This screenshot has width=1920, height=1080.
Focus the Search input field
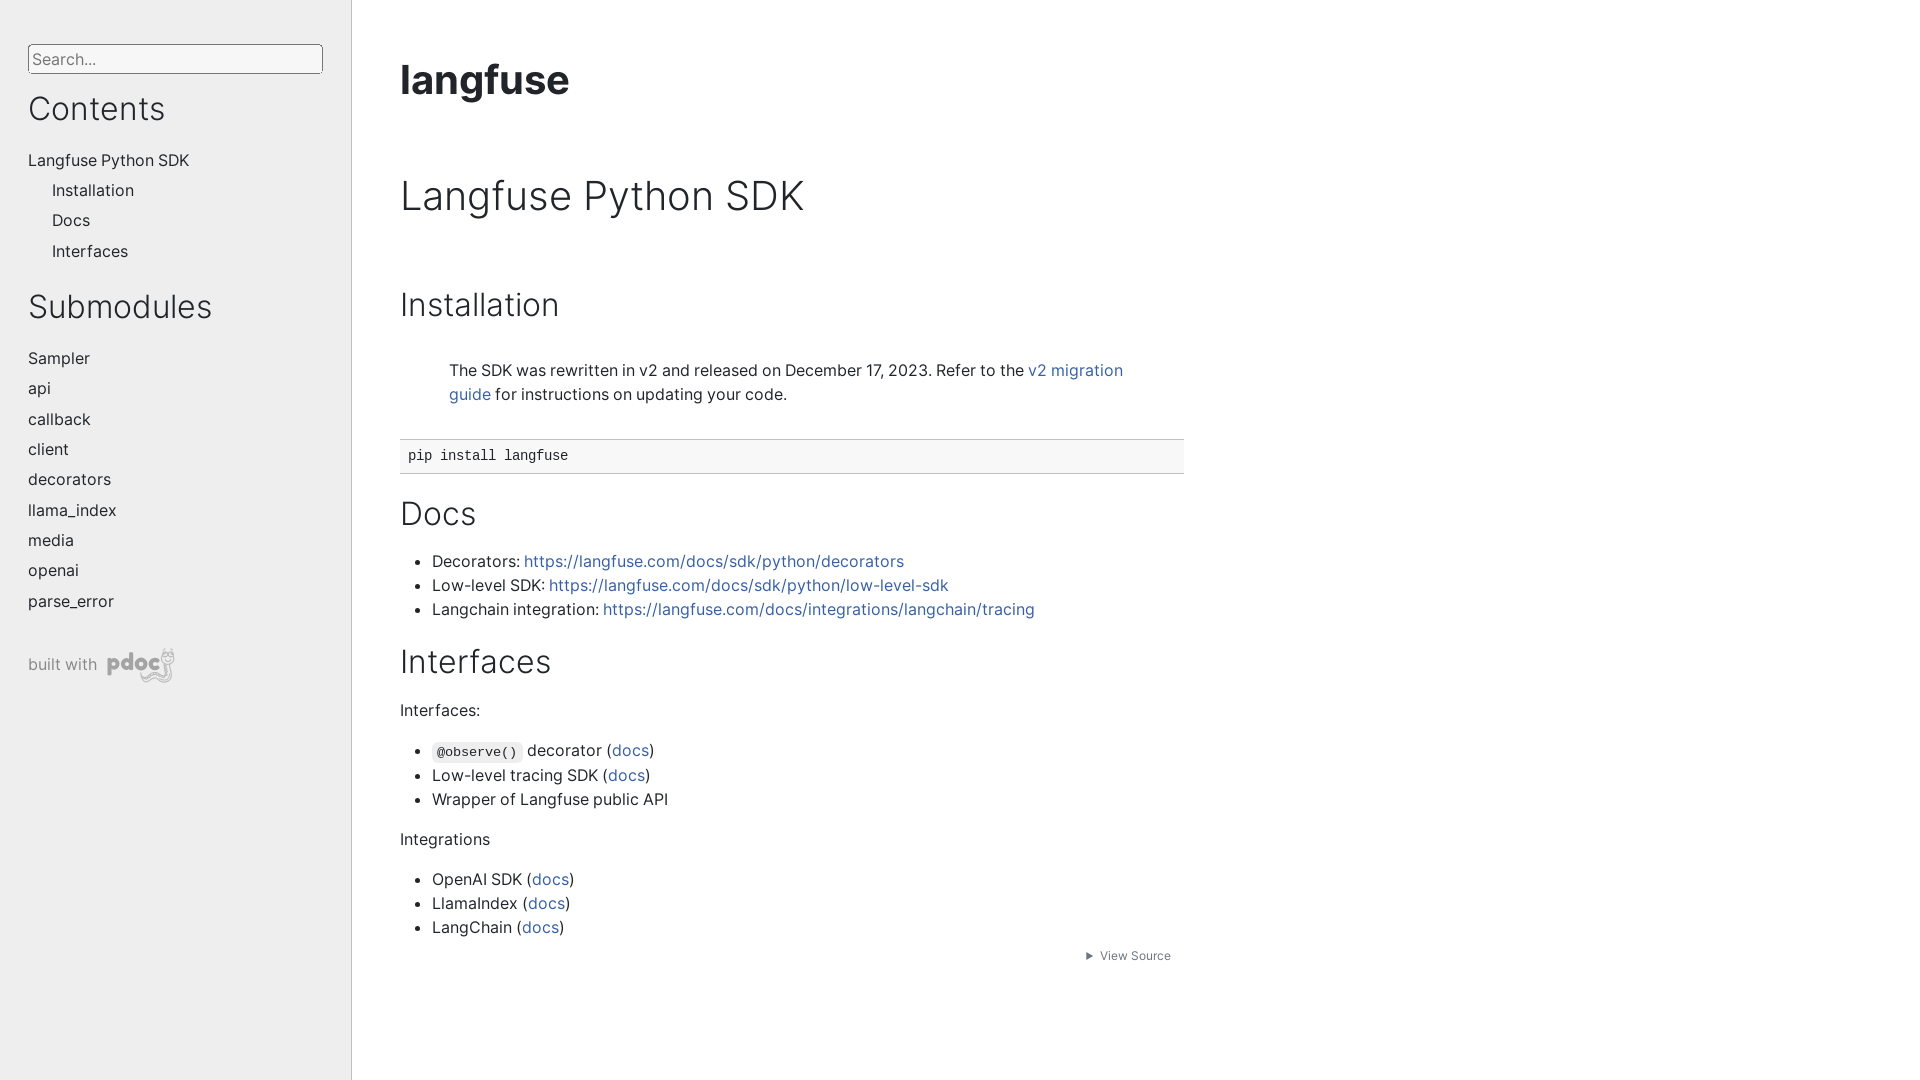pos(175,59)
